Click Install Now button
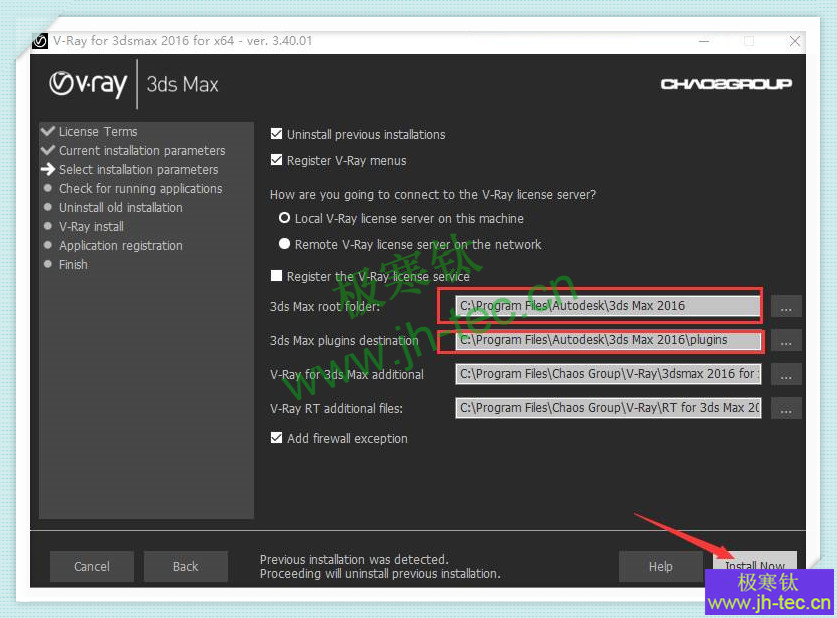The height and width of the screenshot is (618, 837). coord(755,561)
